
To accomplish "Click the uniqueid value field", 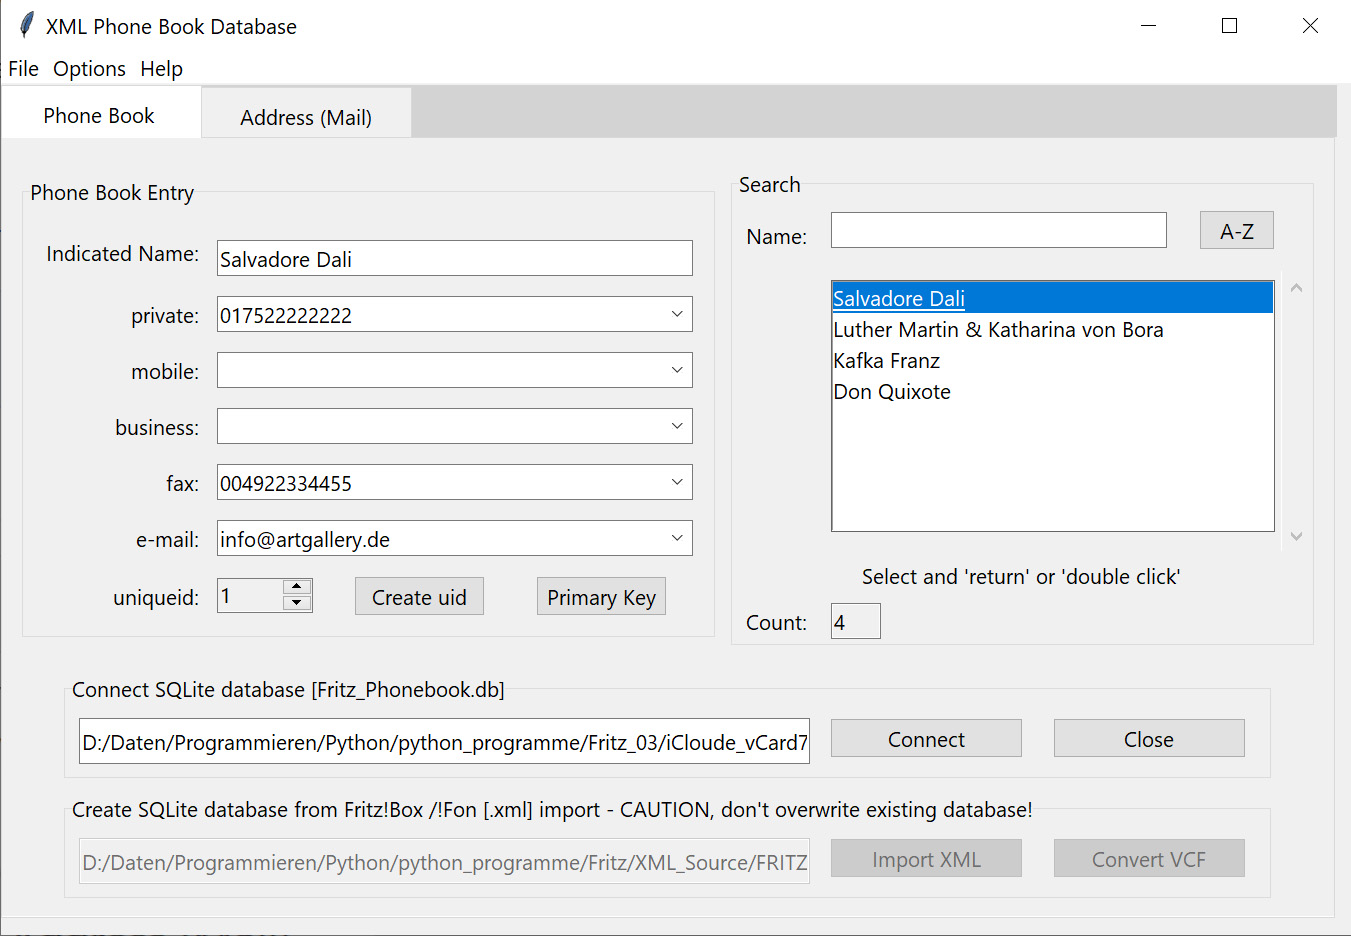I will (250, 596).
